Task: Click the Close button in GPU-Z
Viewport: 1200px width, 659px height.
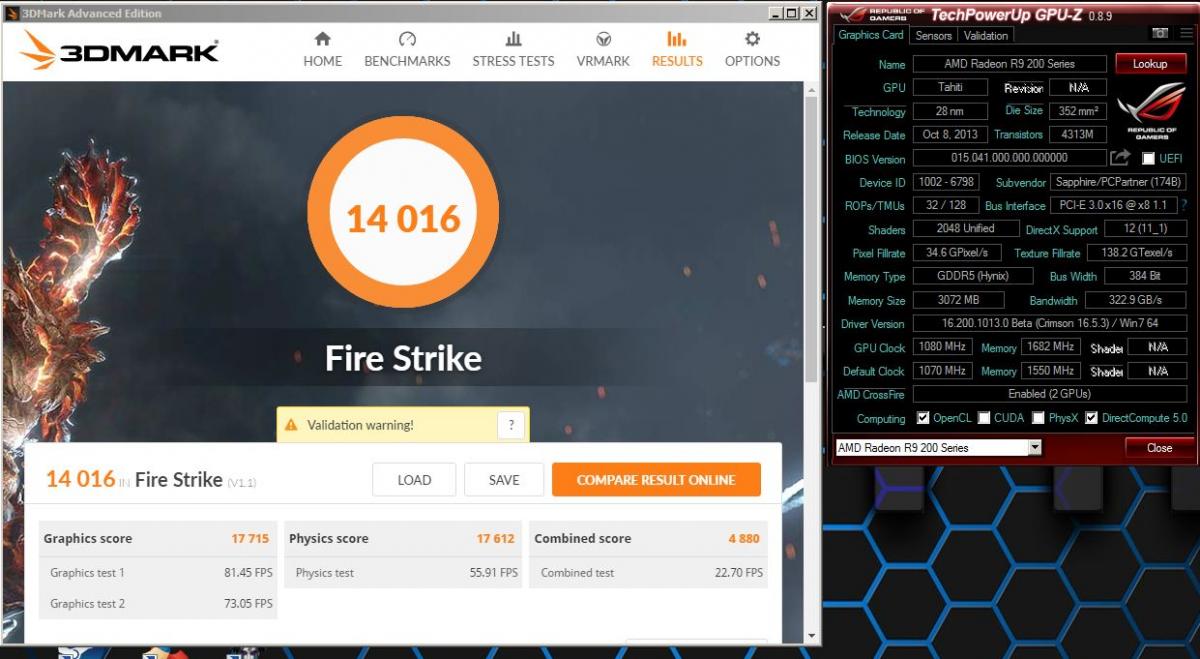Action: [x=1159, y=447]
